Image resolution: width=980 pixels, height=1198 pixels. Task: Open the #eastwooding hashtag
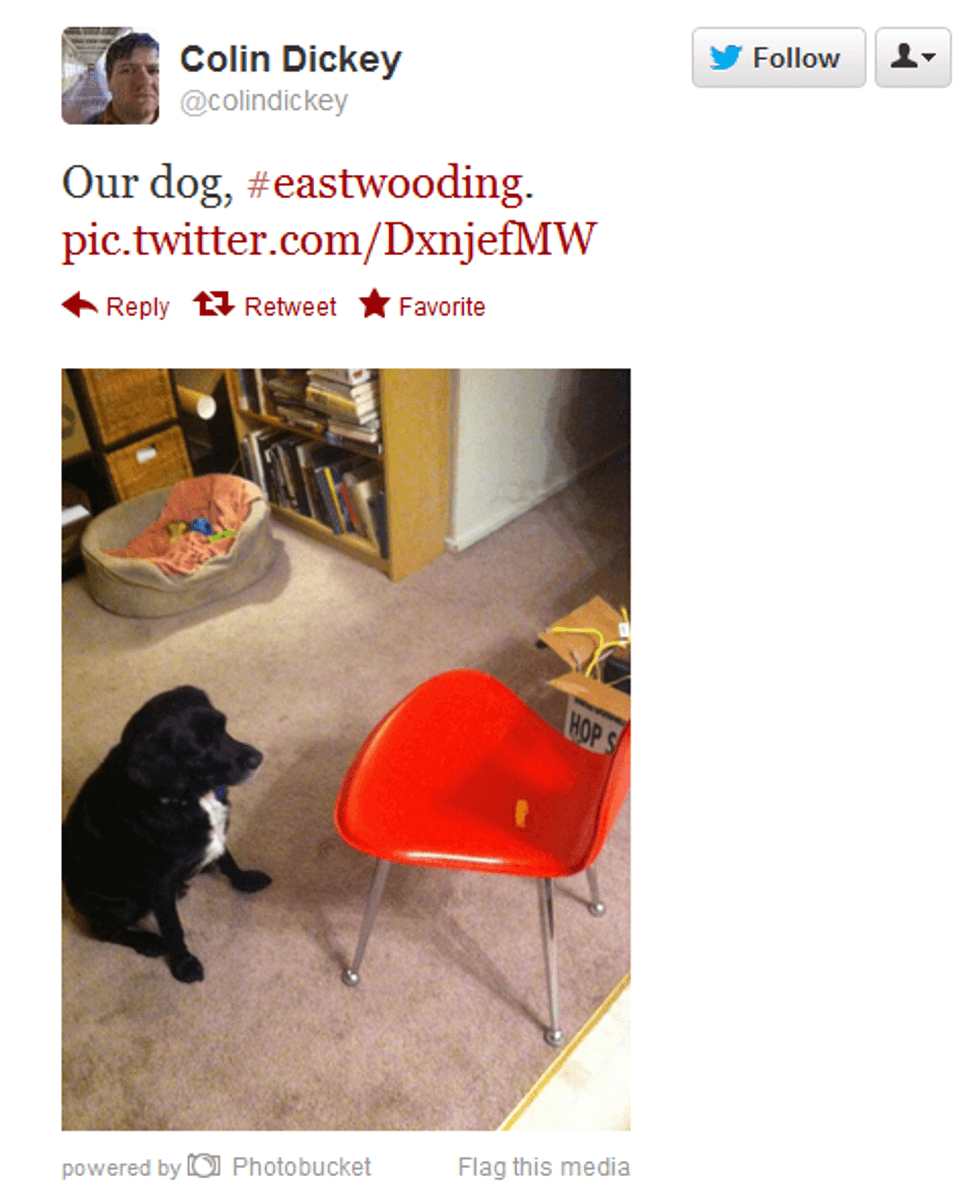390,184
